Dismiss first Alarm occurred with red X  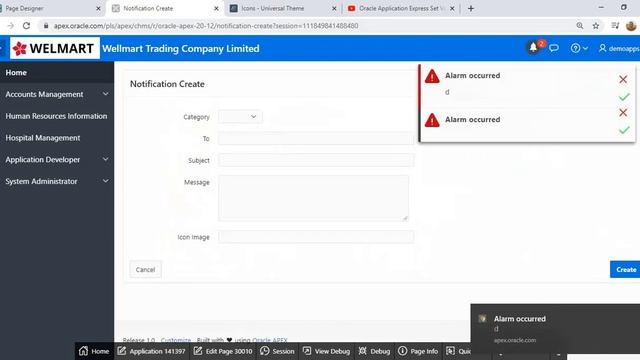[x=623, y=79]
